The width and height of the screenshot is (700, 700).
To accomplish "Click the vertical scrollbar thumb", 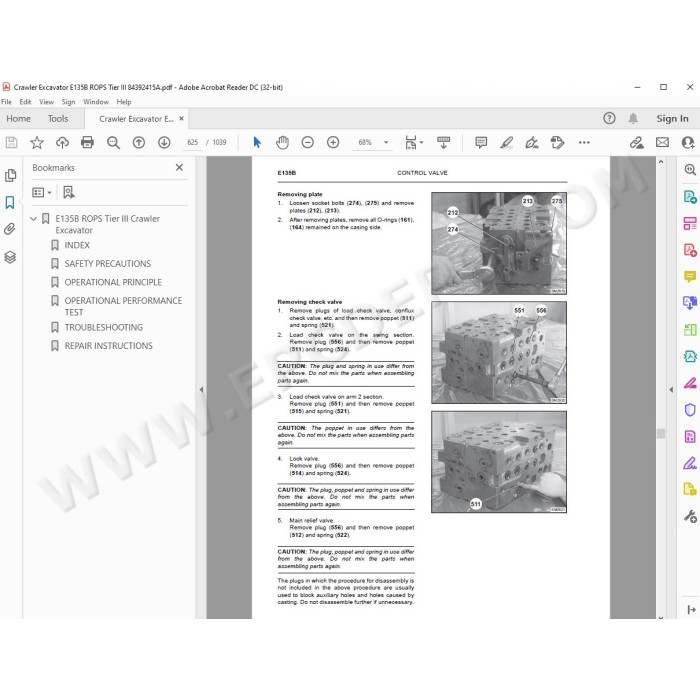I will (x=661, y=433).
